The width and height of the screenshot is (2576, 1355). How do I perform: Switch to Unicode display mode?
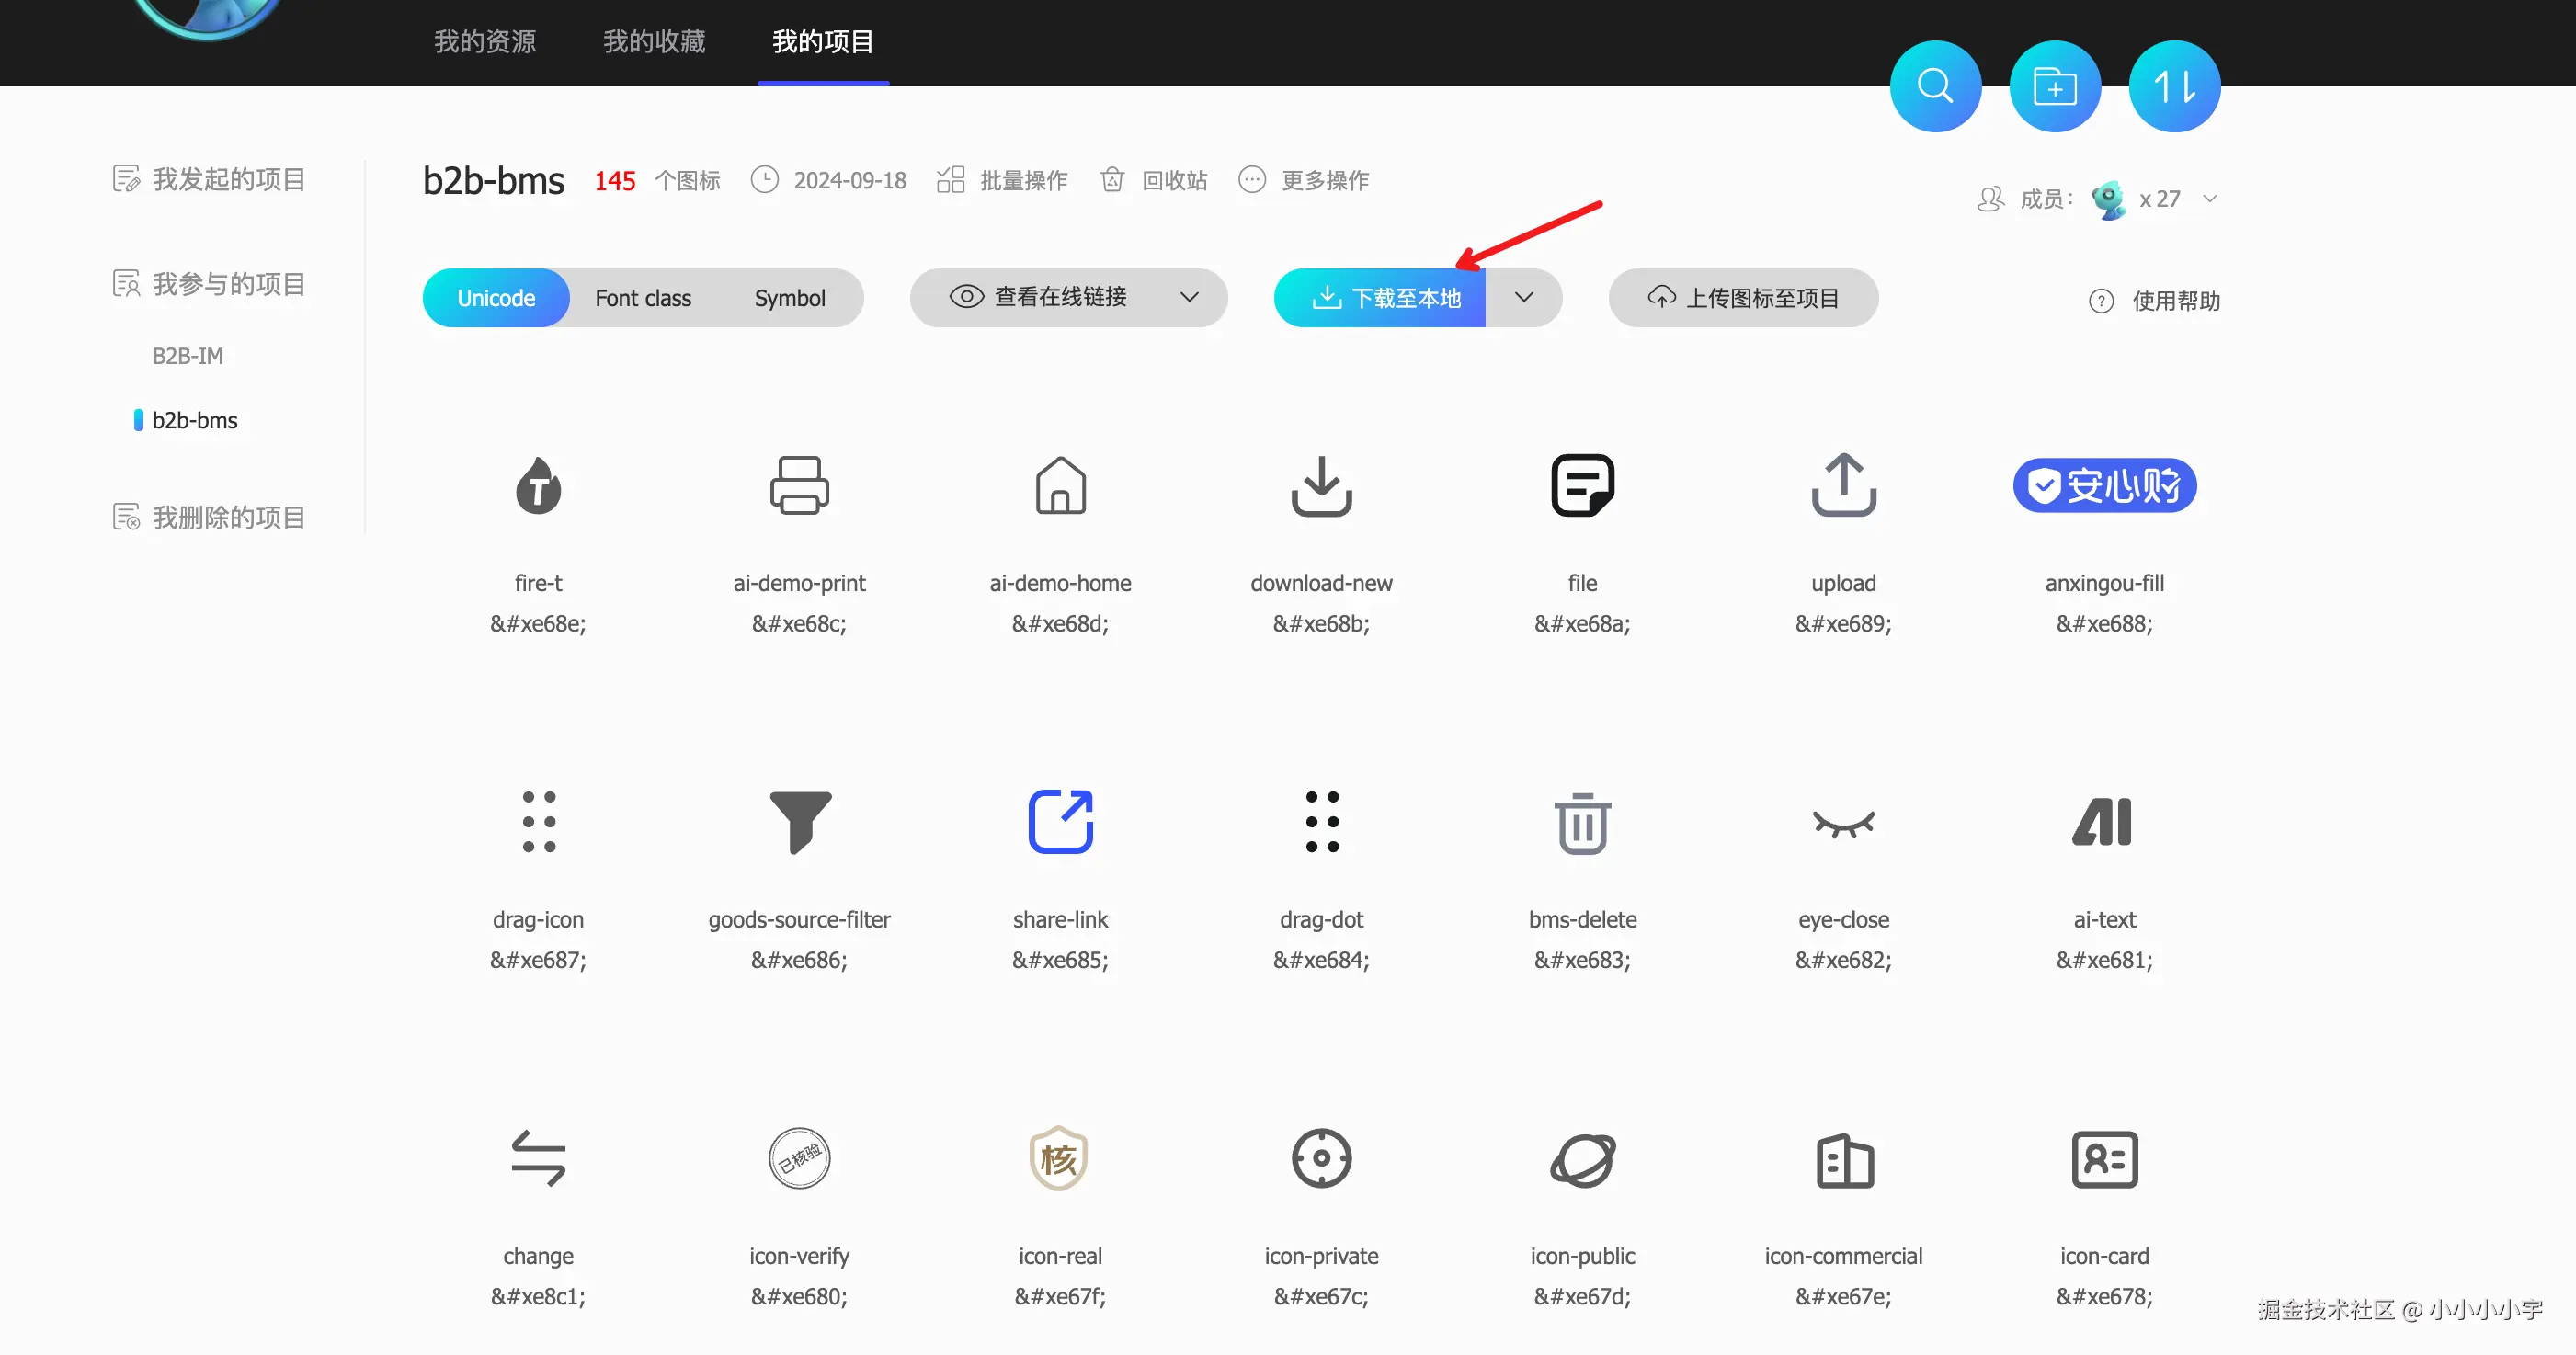pyautogui.click(x=496, y=298)
